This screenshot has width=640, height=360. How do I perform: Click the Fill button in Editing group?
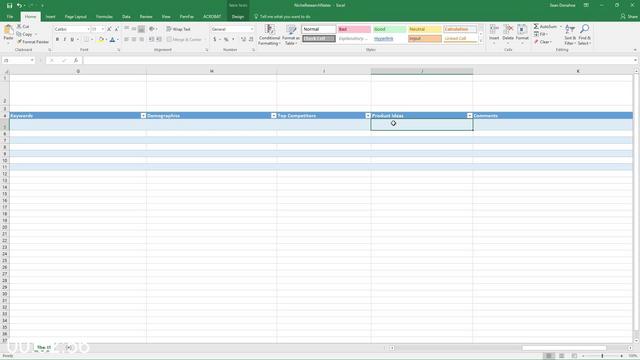(x=542, y=34)
